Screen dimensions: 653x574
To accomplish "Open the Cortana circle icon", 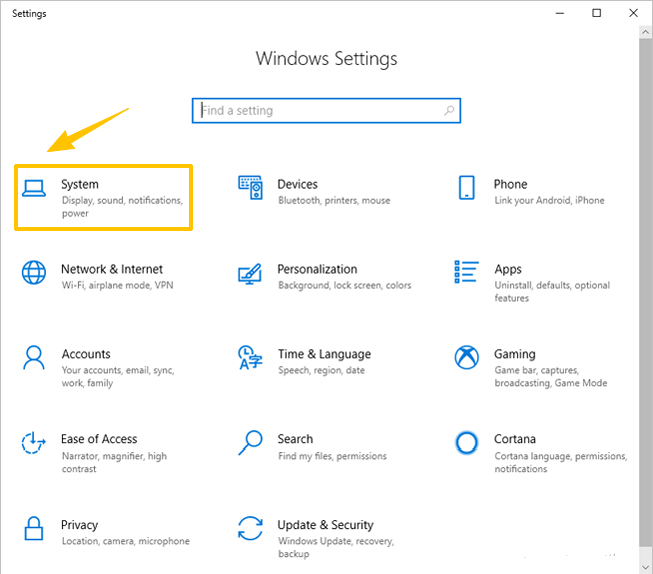I will coord(466,442).
